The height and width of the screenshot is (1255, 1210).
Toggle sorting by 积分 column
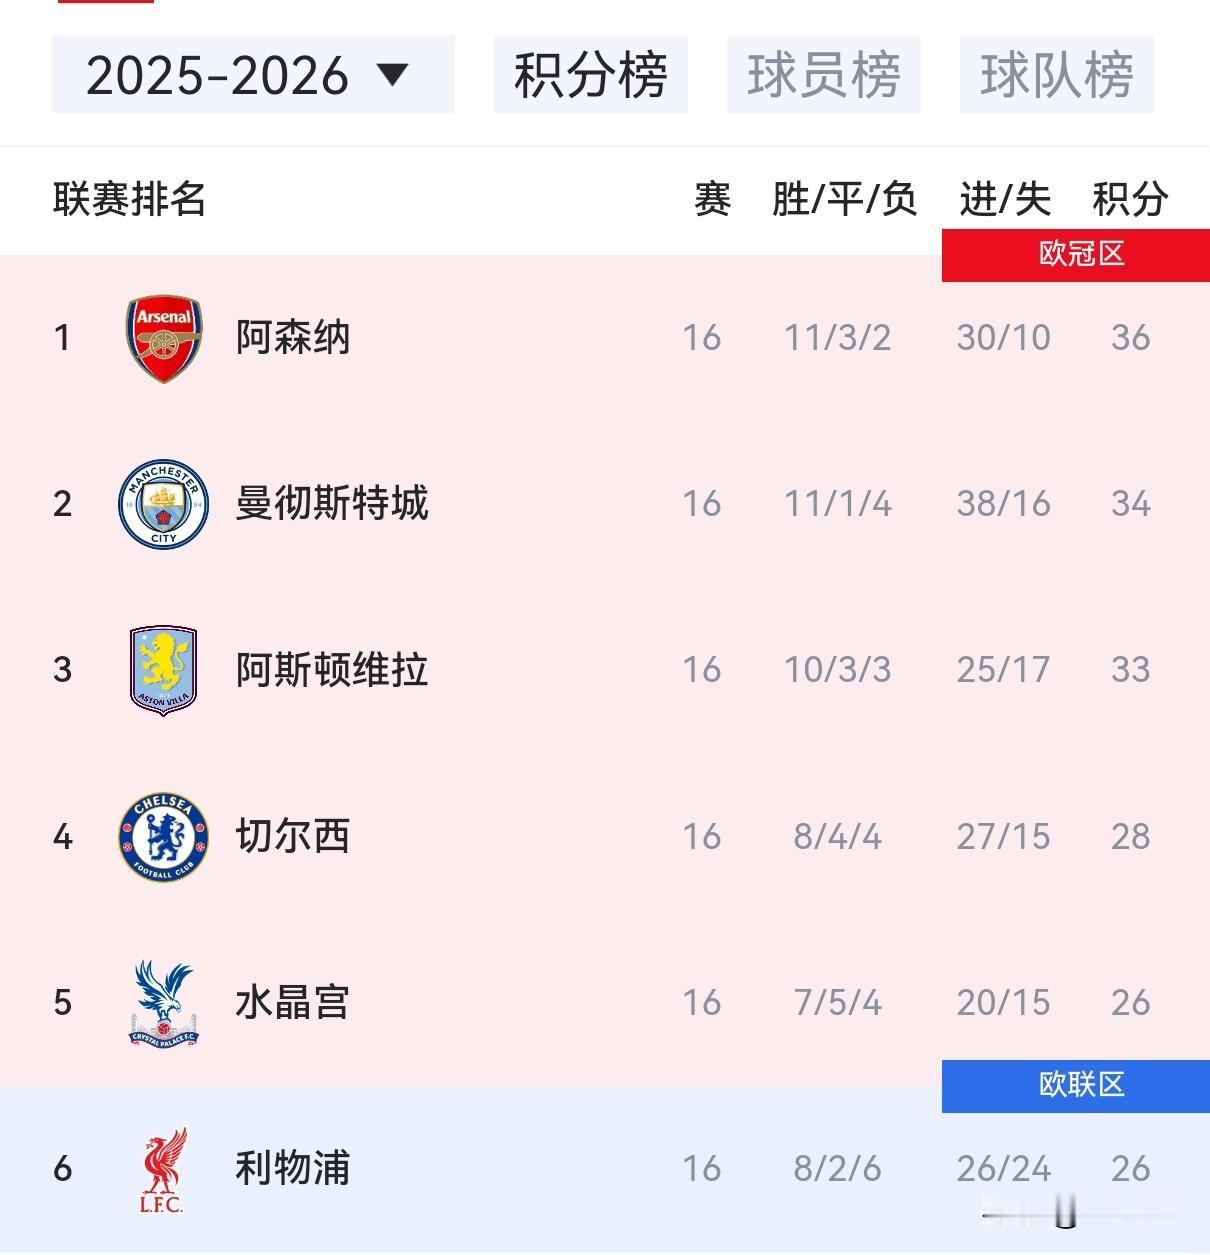pyautogui.click(x=1130, y=199)
